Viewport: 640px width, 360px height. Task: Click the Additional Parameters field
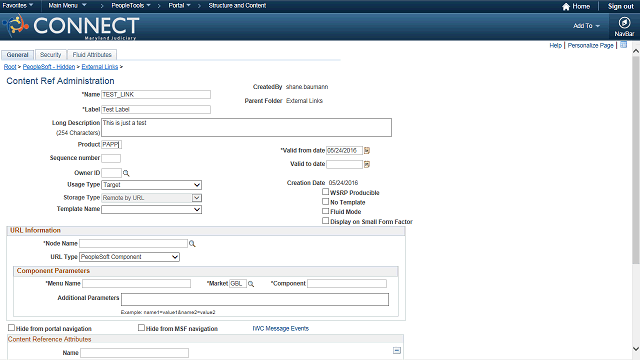pos(255,299)
